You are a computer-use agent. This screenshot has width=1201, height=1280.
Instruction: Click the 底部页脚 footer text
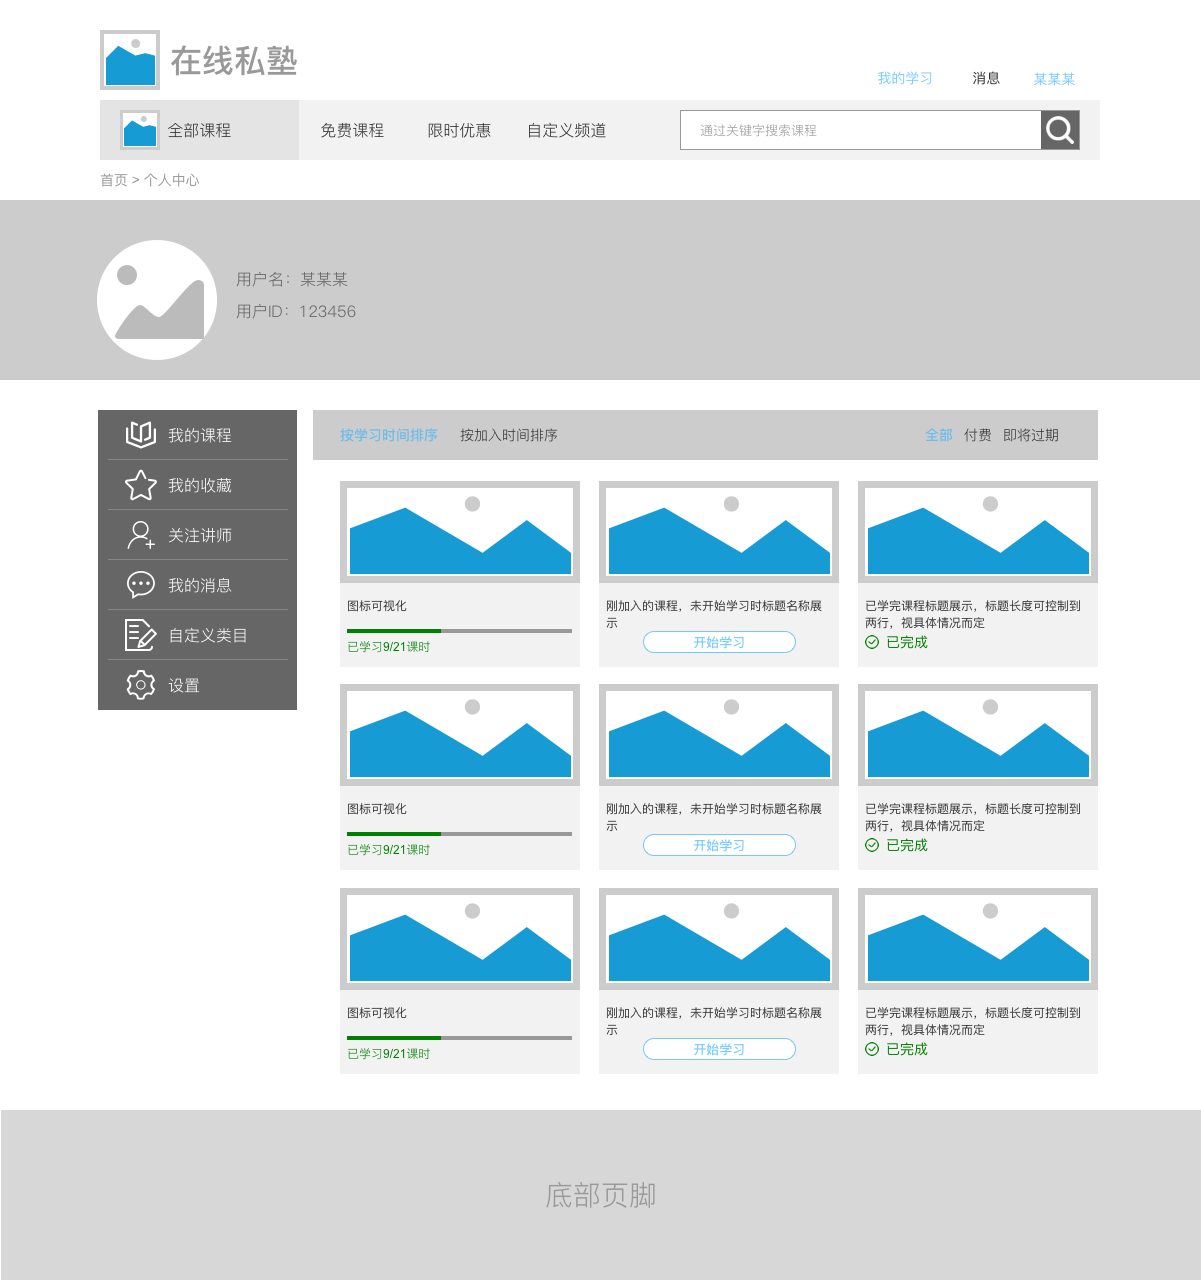[600, 1195]
